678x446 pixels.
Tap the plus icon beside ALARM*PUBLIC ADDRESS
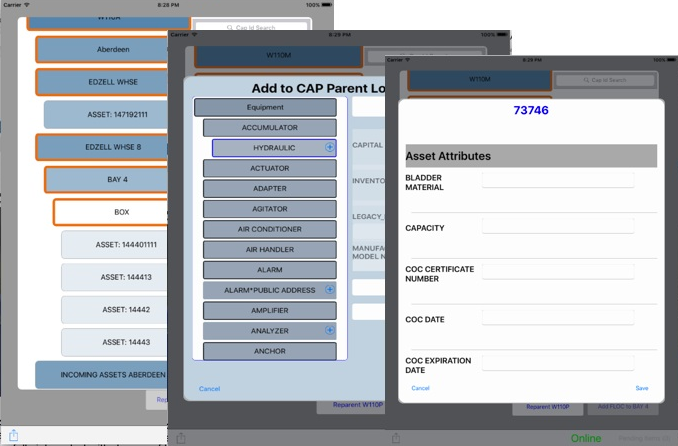[x=330, y=290]
